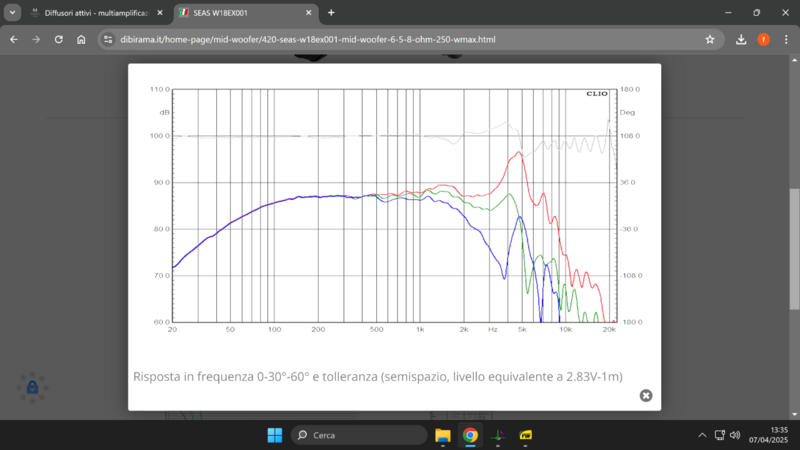
Task: Click the GDPR privacy lock badge
Action: coord(32,387)
